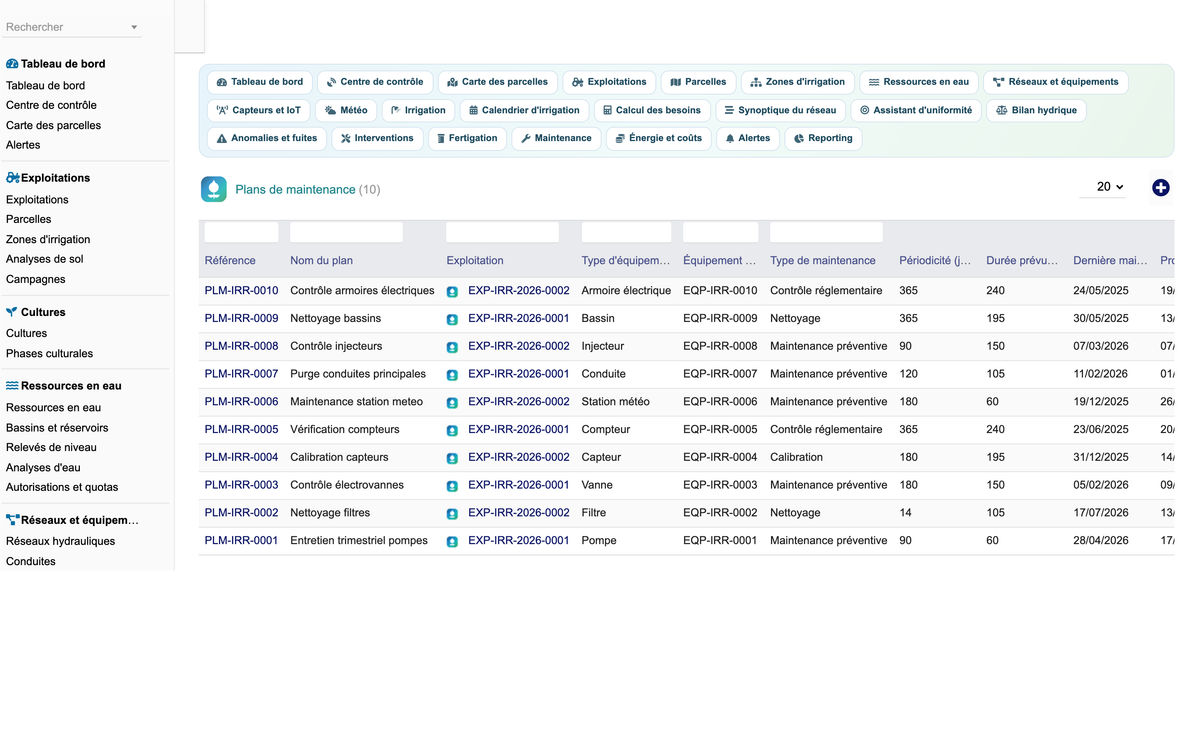Viewport: 1200px width, 743px height.
Task: Open Fertigation navigation button
Action: point(466,138)
